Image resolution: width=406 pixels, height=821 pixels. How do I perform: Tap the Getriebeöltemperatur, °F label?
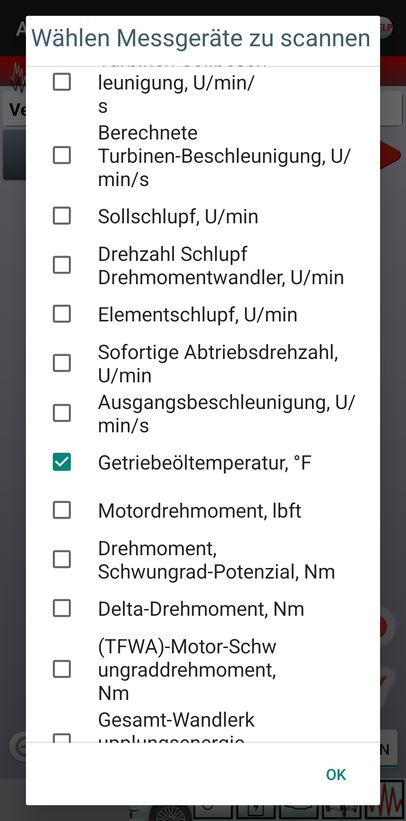pos(205,463)
